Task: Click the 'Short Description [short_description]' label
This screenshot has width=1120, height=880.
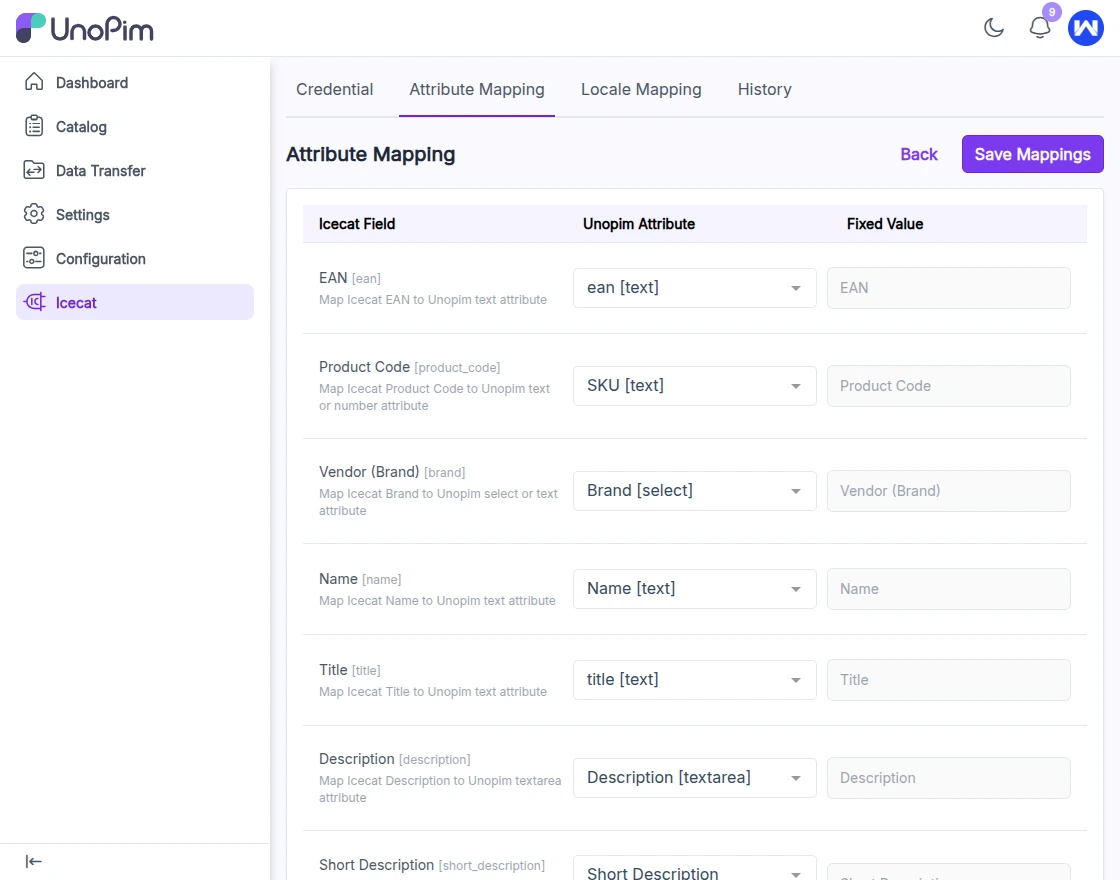Action: [431, 865]
